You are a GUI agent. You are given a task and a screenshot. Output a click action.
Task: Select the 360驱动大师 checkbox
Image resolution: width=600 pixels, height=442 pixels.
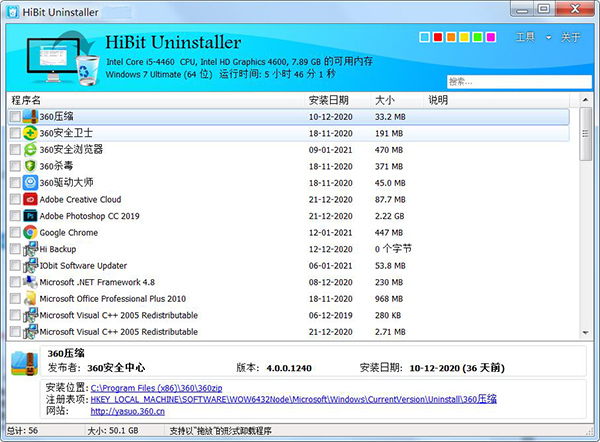click(15, 183)
